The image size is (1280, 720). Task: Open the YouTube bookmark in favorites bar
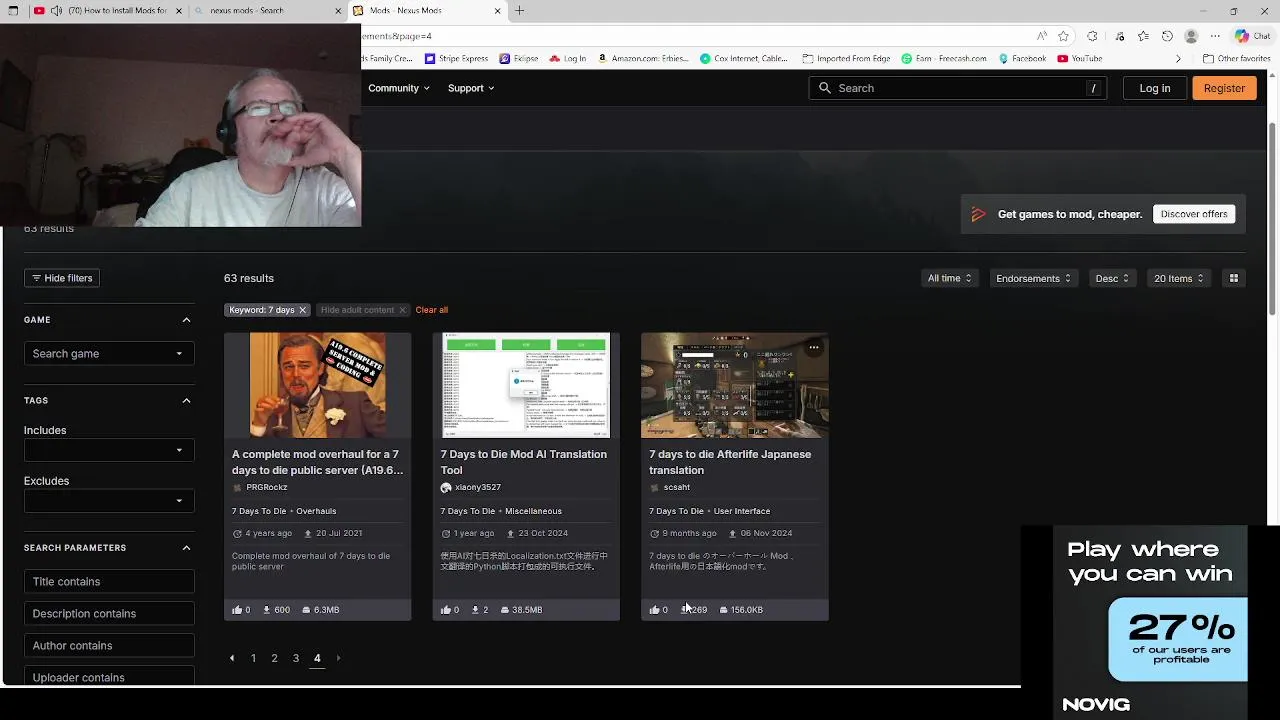coord(1080,59)
